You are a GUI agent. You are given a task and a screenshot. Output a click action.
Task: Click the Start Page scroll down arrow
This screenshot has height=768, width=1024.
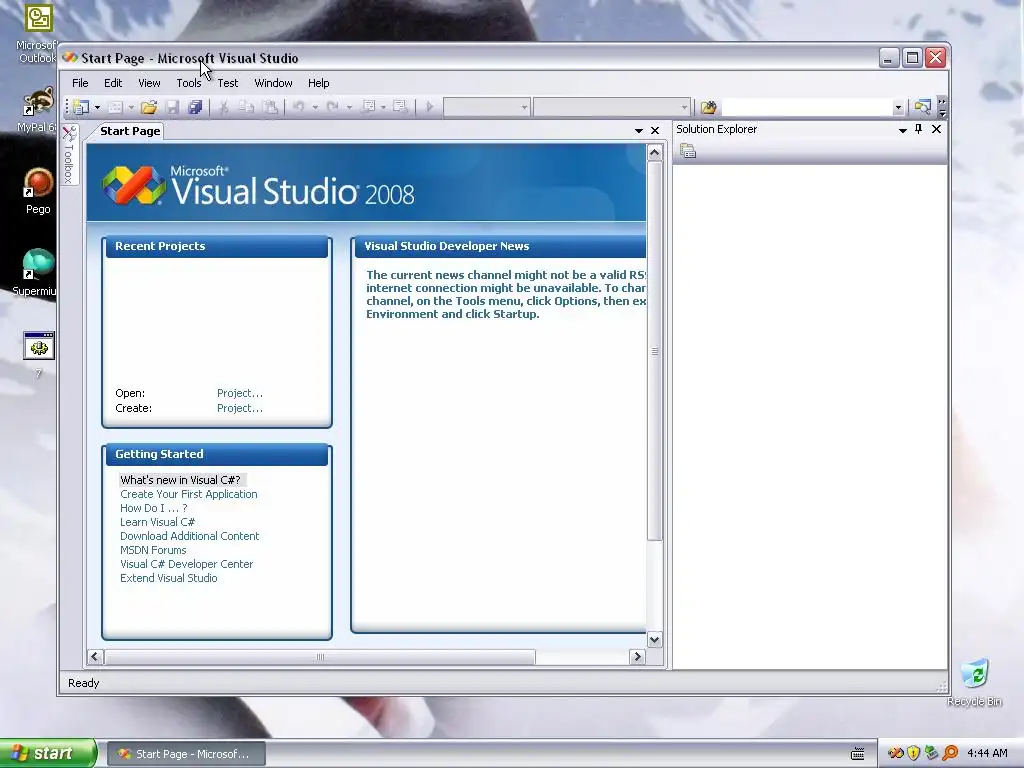point(654,639)
